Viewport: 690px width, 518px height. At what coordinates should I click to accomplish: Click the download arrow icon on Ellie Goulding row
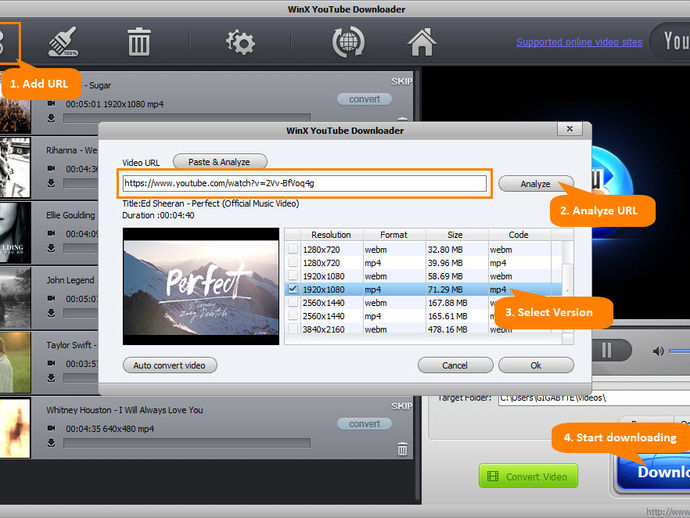pyautogui.click(x=51, y=248)
